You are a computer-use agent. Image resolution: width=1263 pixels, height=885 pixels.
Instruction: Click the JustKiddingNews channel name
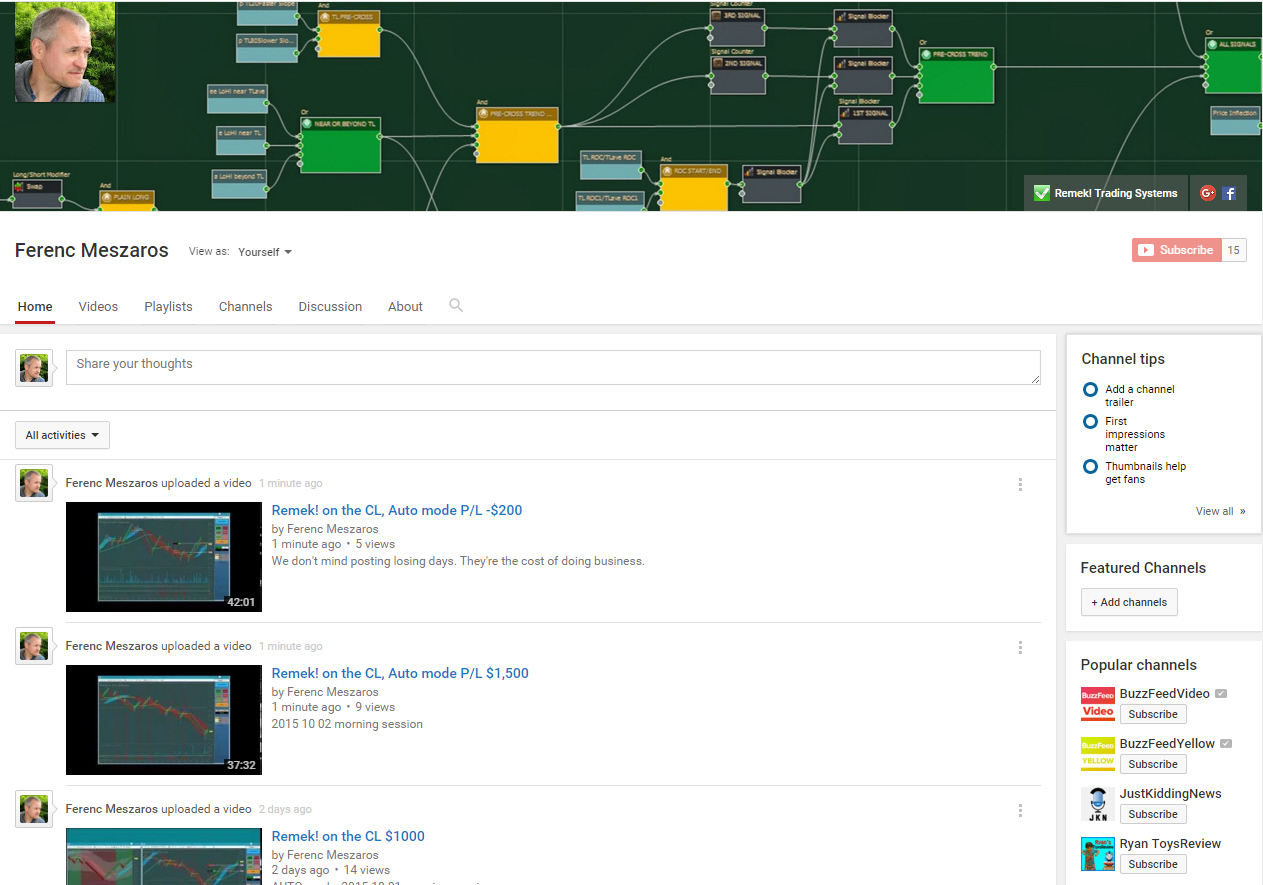[x=1170, y=793]
